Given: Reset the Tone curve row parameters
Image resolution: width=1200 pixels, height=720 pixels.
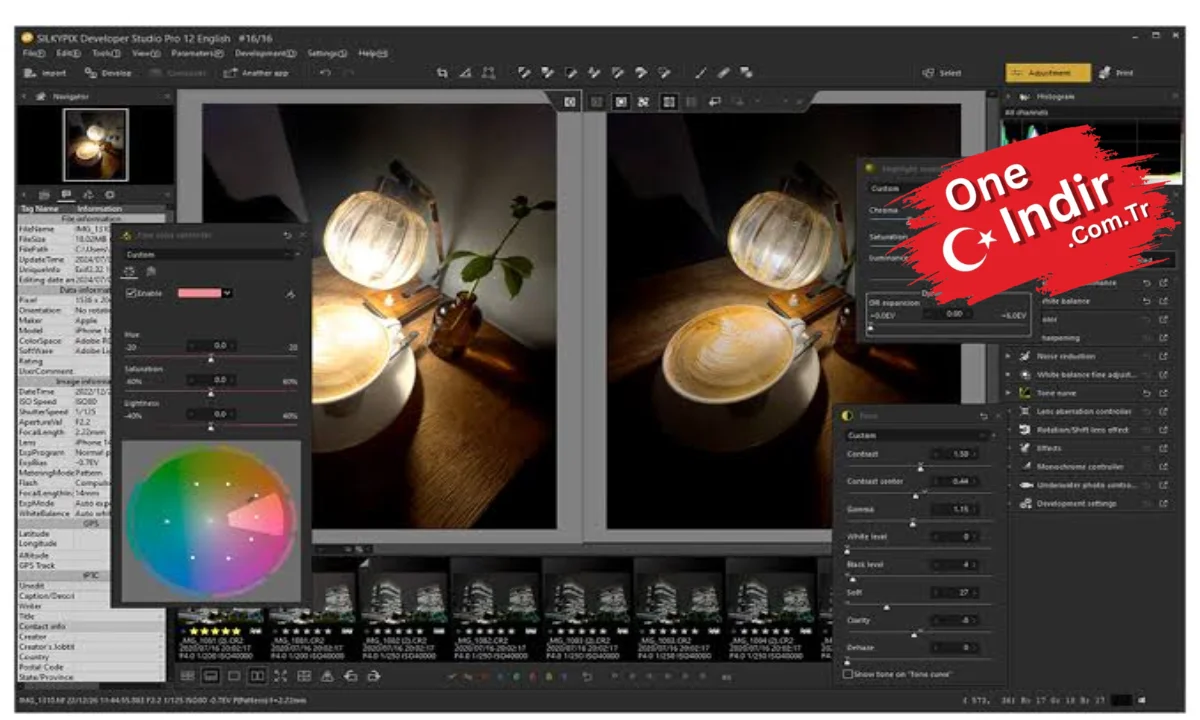Looking at the screenshot, I should click(1147, 393).
